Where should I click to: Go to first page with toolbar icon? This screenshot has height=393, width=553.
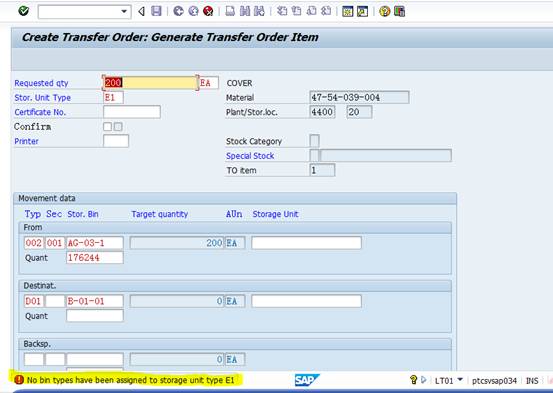pyautogui.click(x=282, y=11)
